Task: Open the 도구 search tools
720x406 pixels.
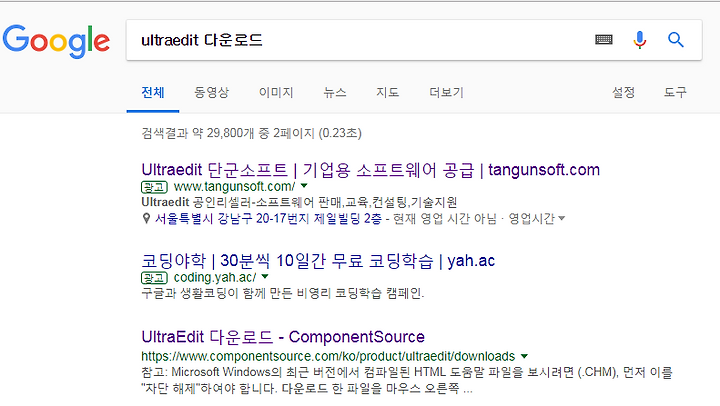Action: pyautogui.click(x=675, y=93)
